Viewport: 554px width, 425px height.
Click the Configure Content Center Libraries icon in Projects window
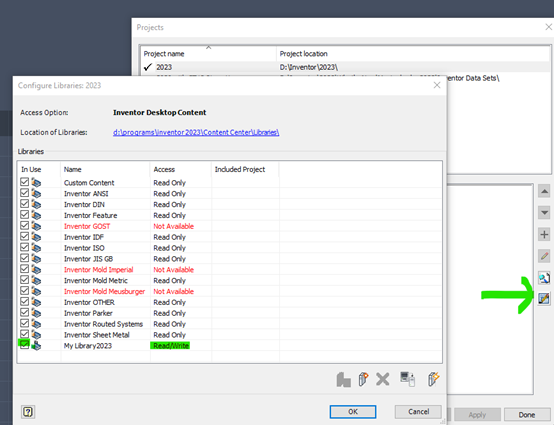coord(544,299)
